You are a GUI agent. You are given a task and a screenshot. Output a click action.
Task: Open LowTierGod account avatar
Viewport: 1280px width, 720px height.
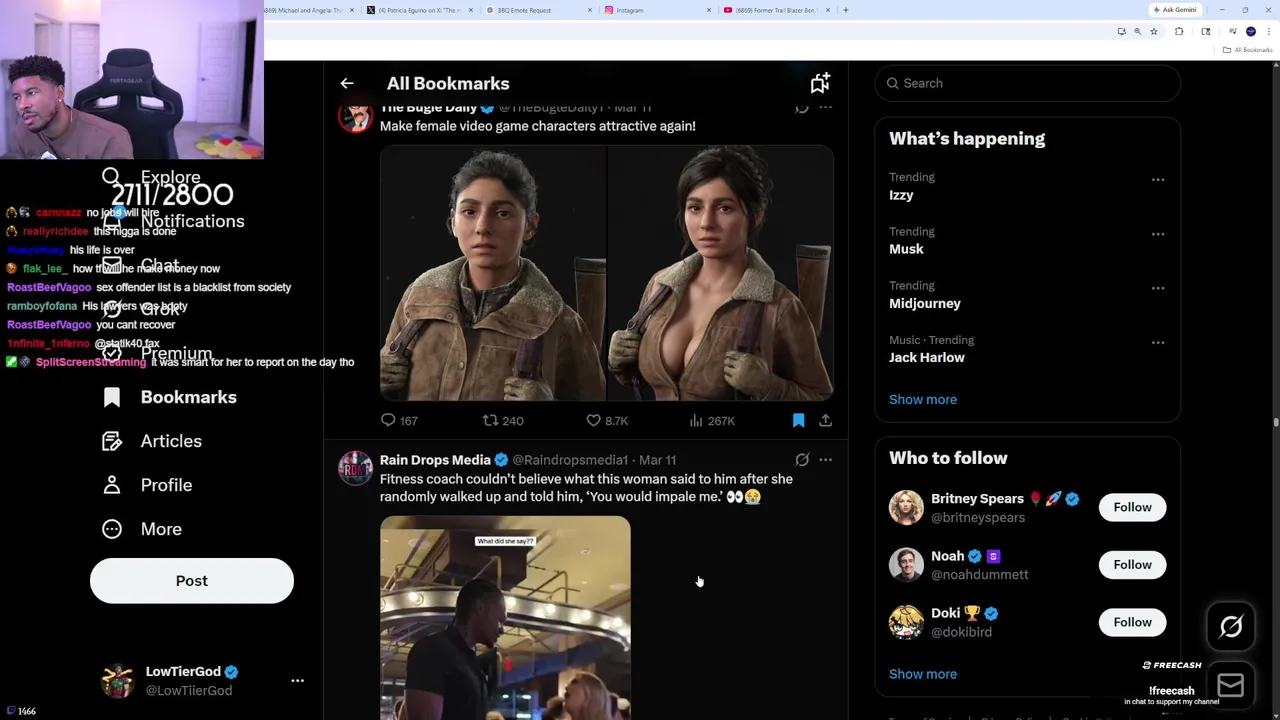[118, 681]
